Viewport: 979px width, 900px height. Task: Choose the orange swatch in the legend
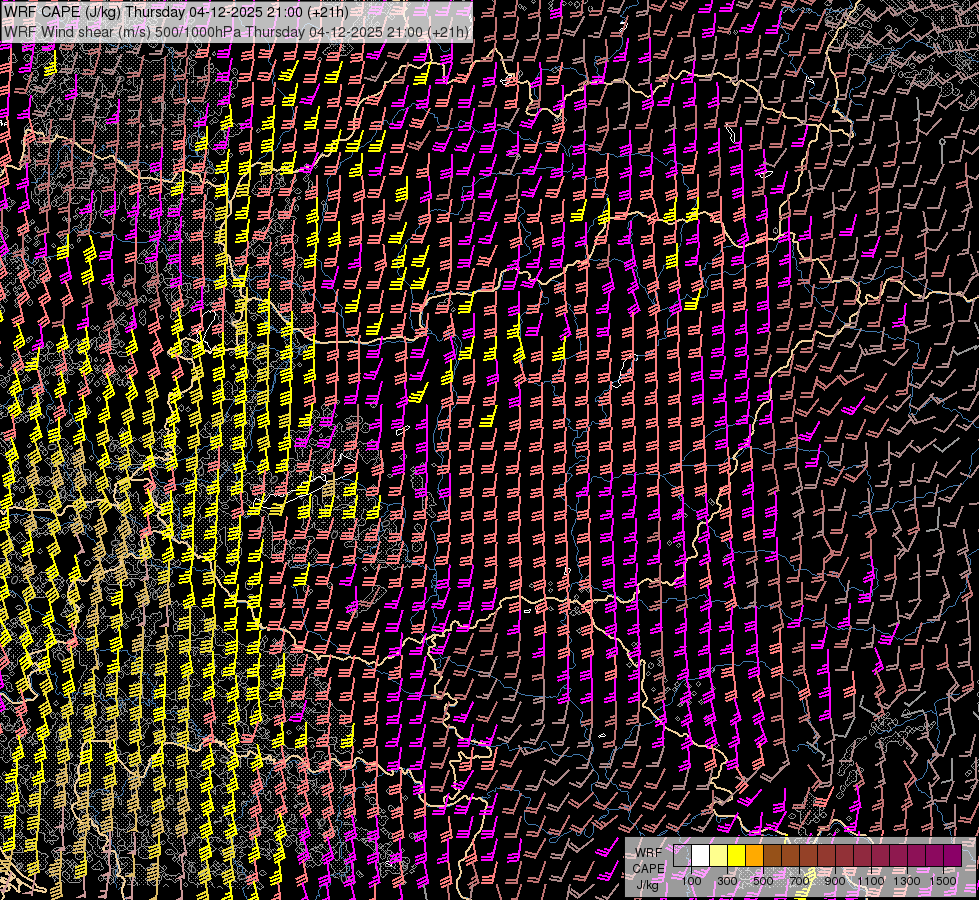(x=754, y=856)
